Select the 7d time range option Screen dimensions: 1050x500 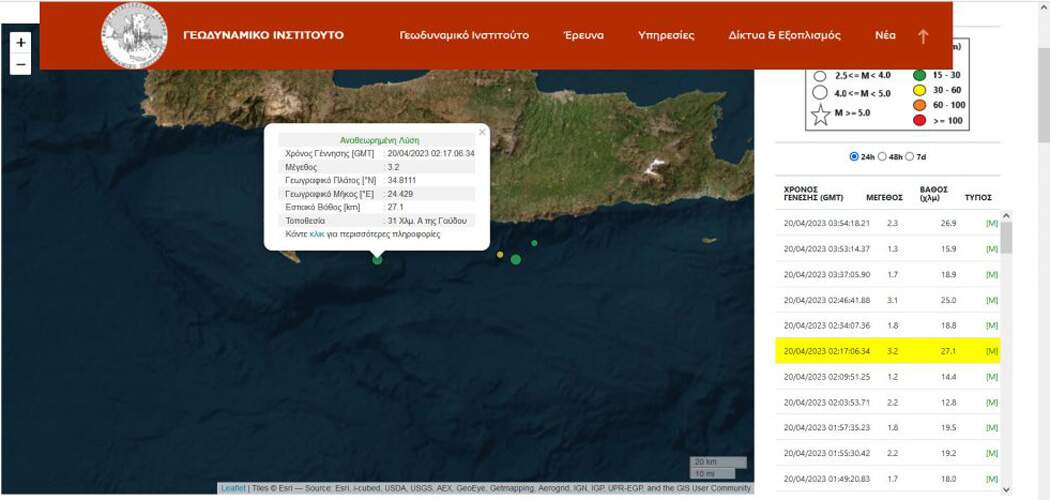tap(909, 157)
